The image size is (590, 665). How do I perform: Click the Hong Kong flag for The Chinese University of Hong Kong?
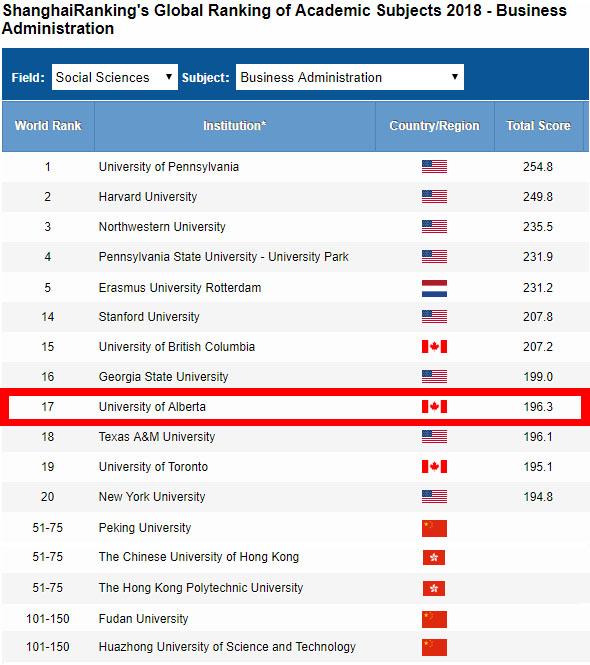[434, 558]
